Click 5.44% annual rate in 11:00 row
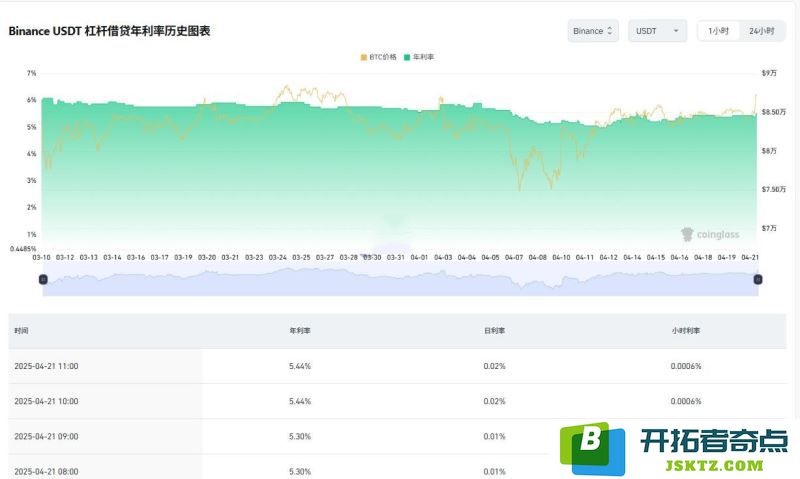The width and height of the screenshot is (800, 479). tap(299, 366)
